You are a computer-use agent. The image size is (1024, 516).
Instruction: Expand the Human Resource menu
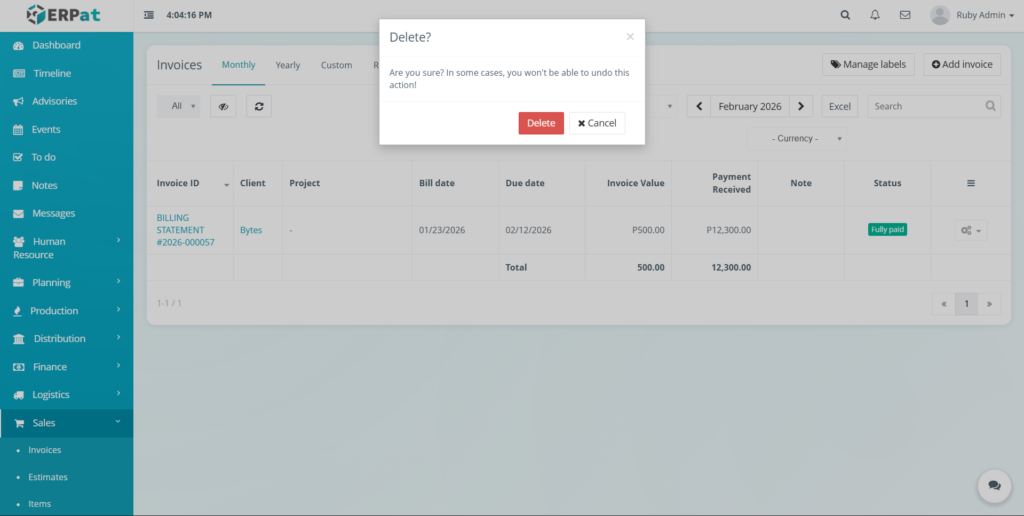(x=67, y=248)
